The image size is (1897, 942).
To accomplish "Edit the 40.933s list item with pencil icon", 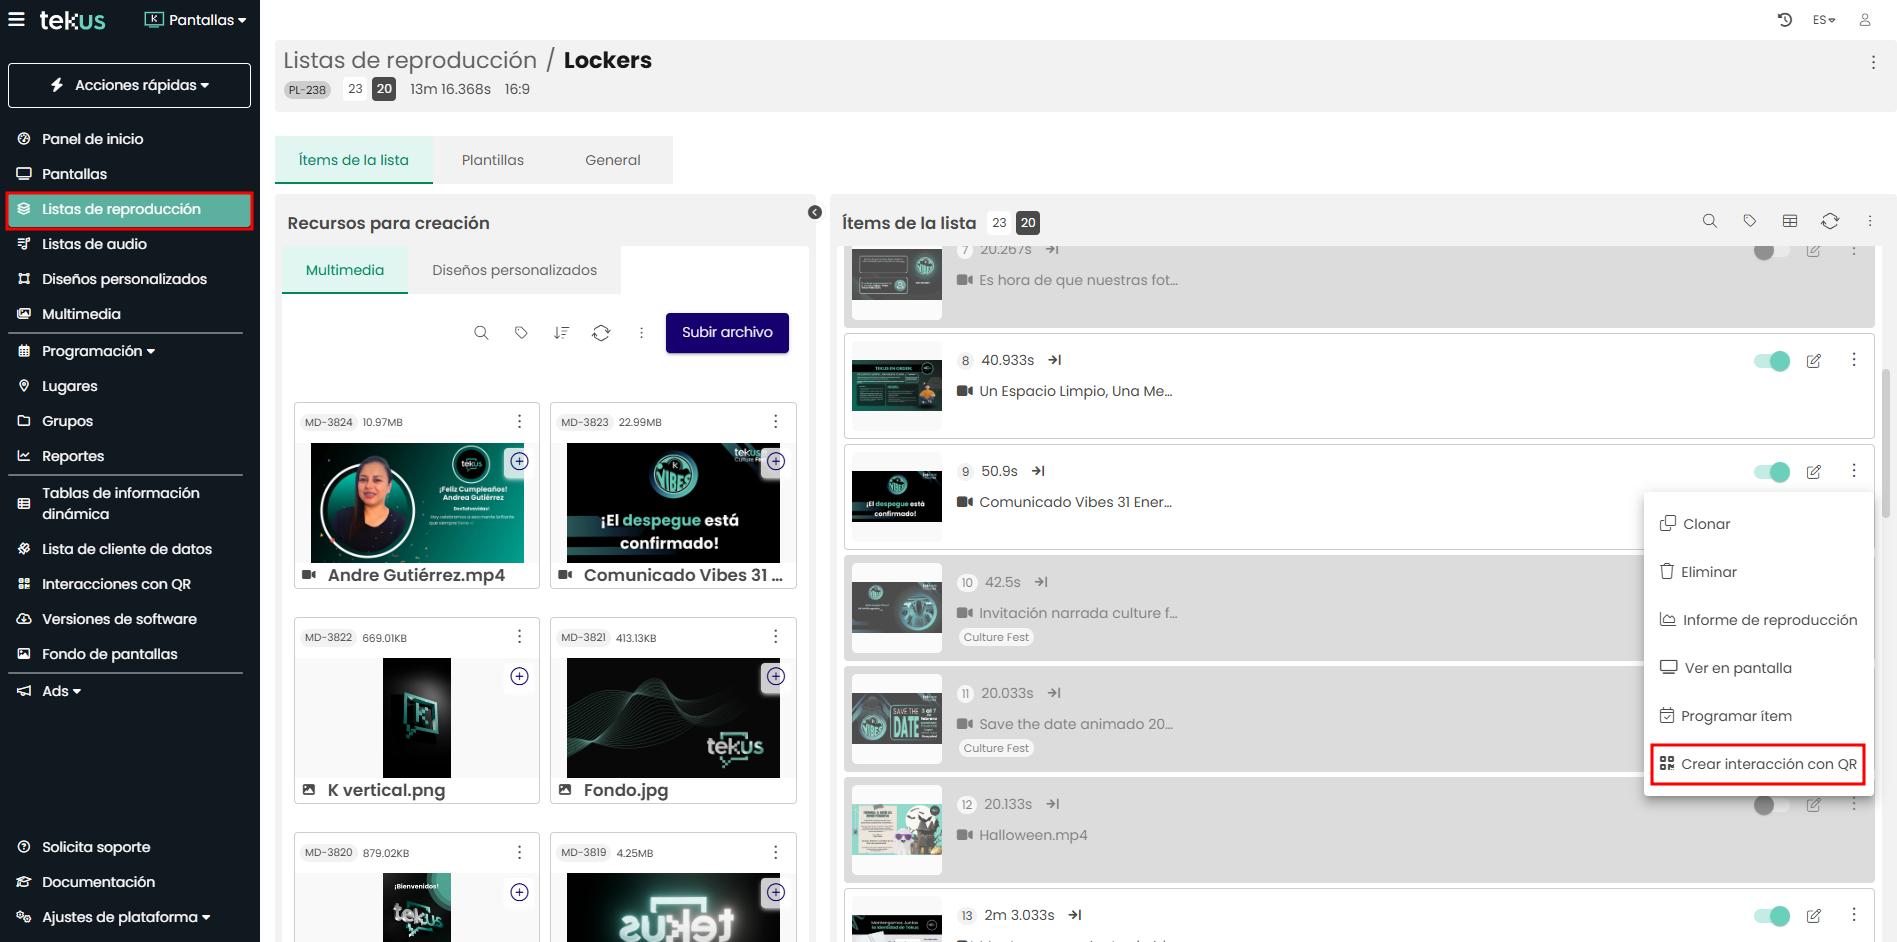I will click(1813, 361).
